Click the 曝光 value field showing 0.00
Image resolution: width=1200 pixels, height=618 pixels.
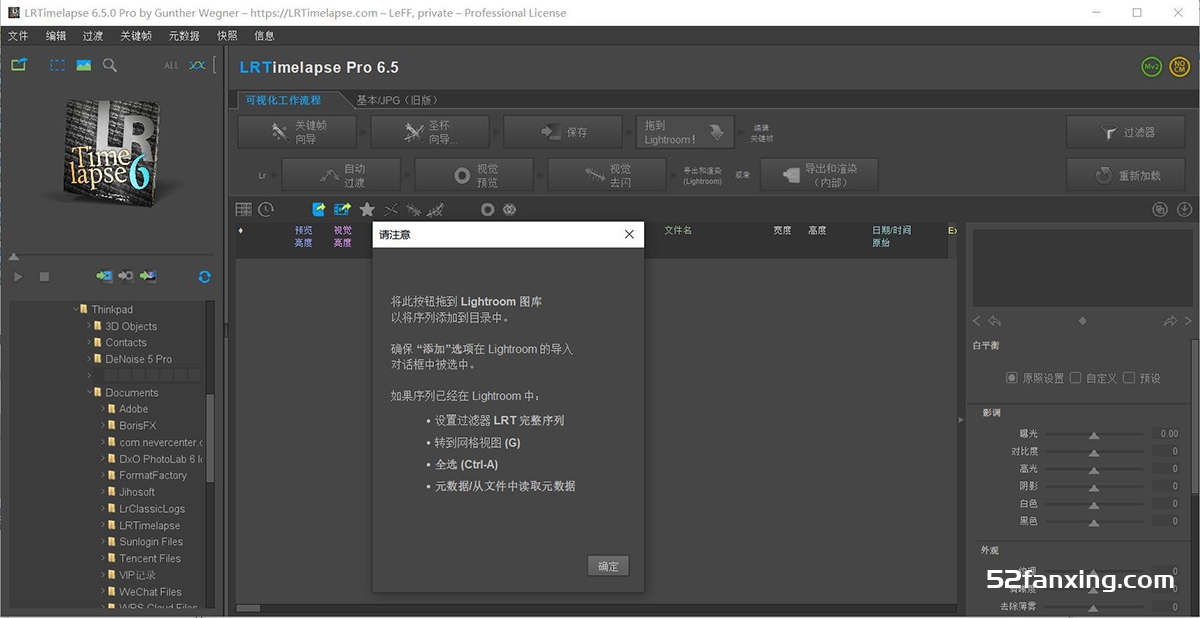(1166, 434)
